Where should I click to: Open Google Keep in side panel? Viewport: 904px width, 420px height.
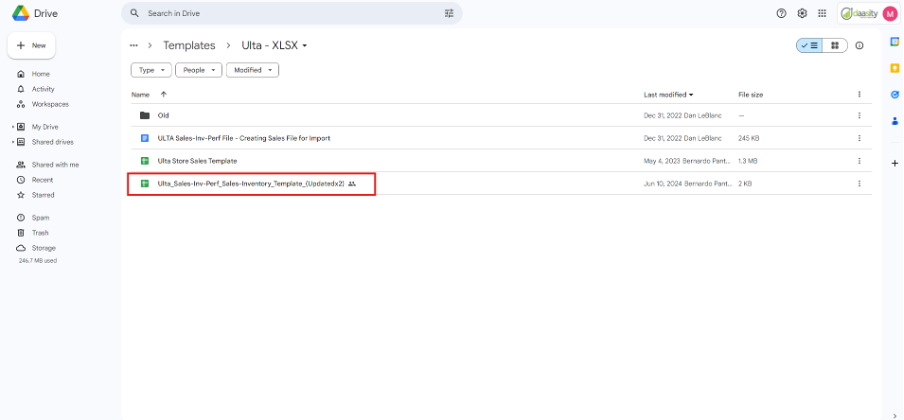pos(894,68)
